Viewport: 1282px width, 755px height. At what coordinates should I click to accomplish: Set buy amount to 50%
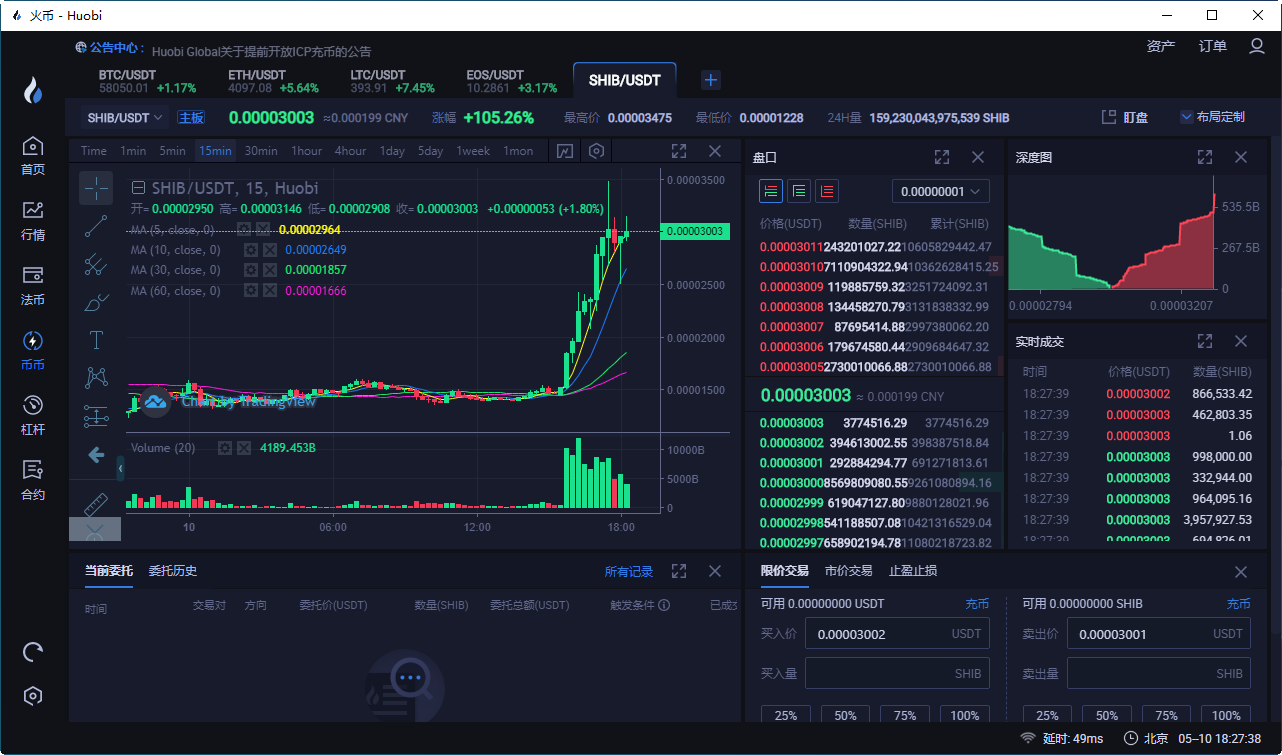(846, 716)
